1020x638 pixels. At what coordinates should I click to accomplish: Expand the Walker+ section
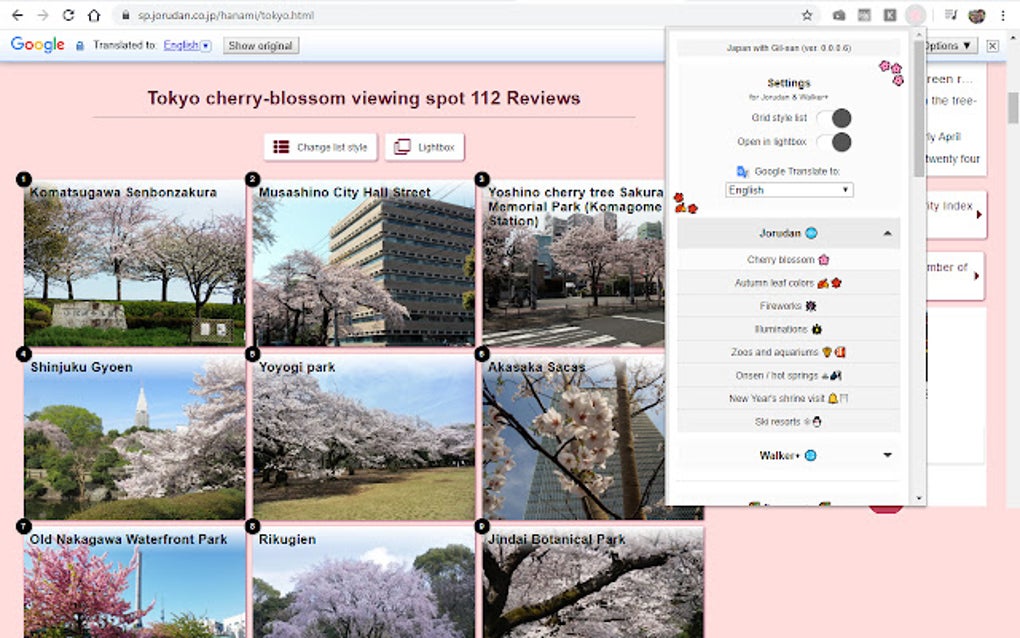[788, 455]
